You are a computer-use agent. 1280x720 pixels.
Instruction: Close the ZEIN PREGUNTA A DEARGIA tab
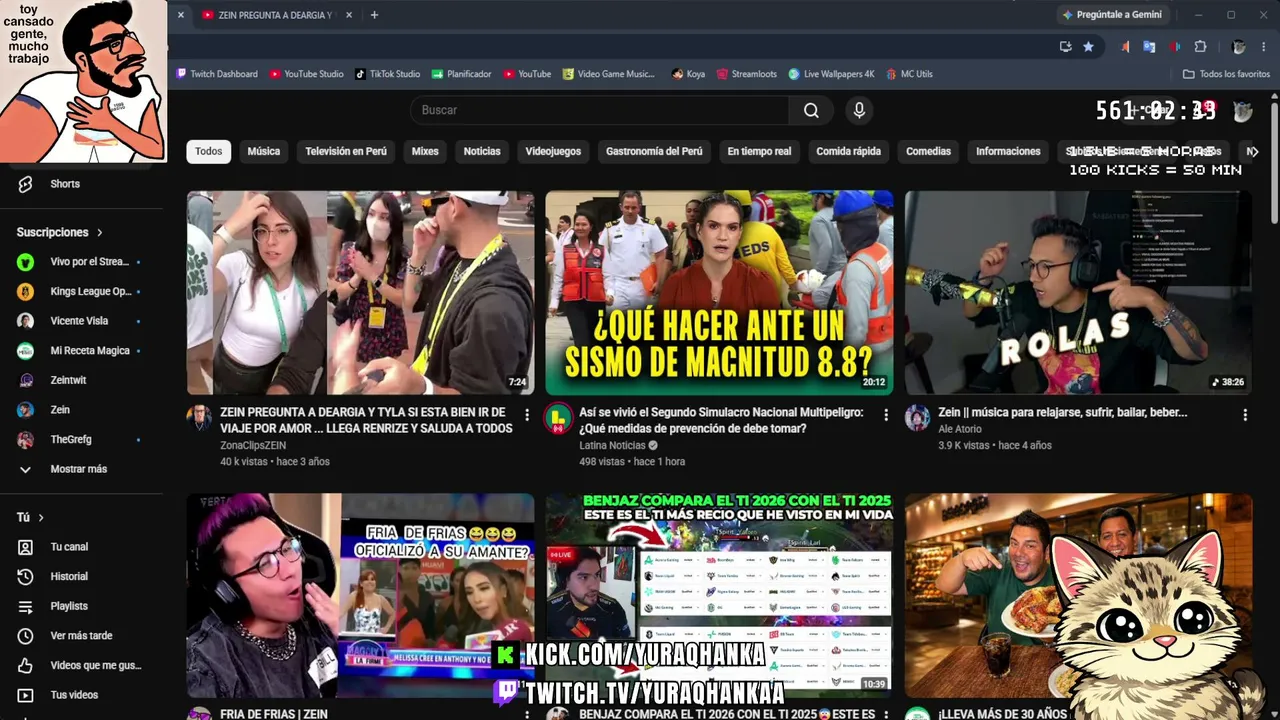coord(348,15)
